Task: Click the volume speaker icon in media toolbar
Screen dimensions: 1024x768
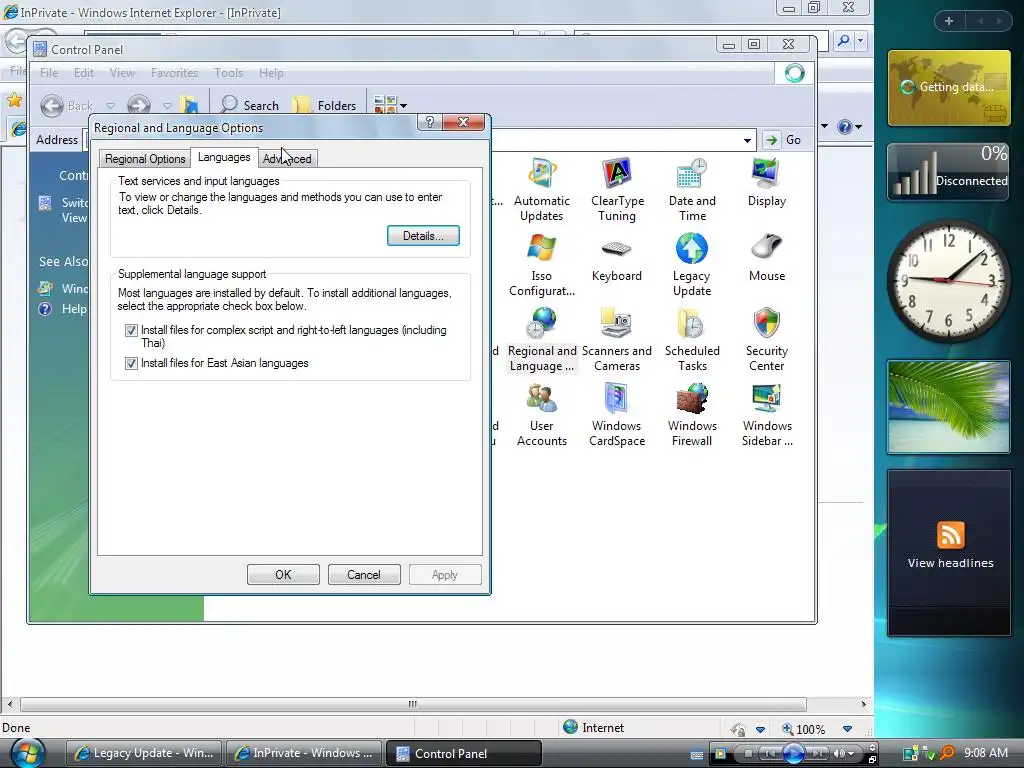Action: [839, 754]
